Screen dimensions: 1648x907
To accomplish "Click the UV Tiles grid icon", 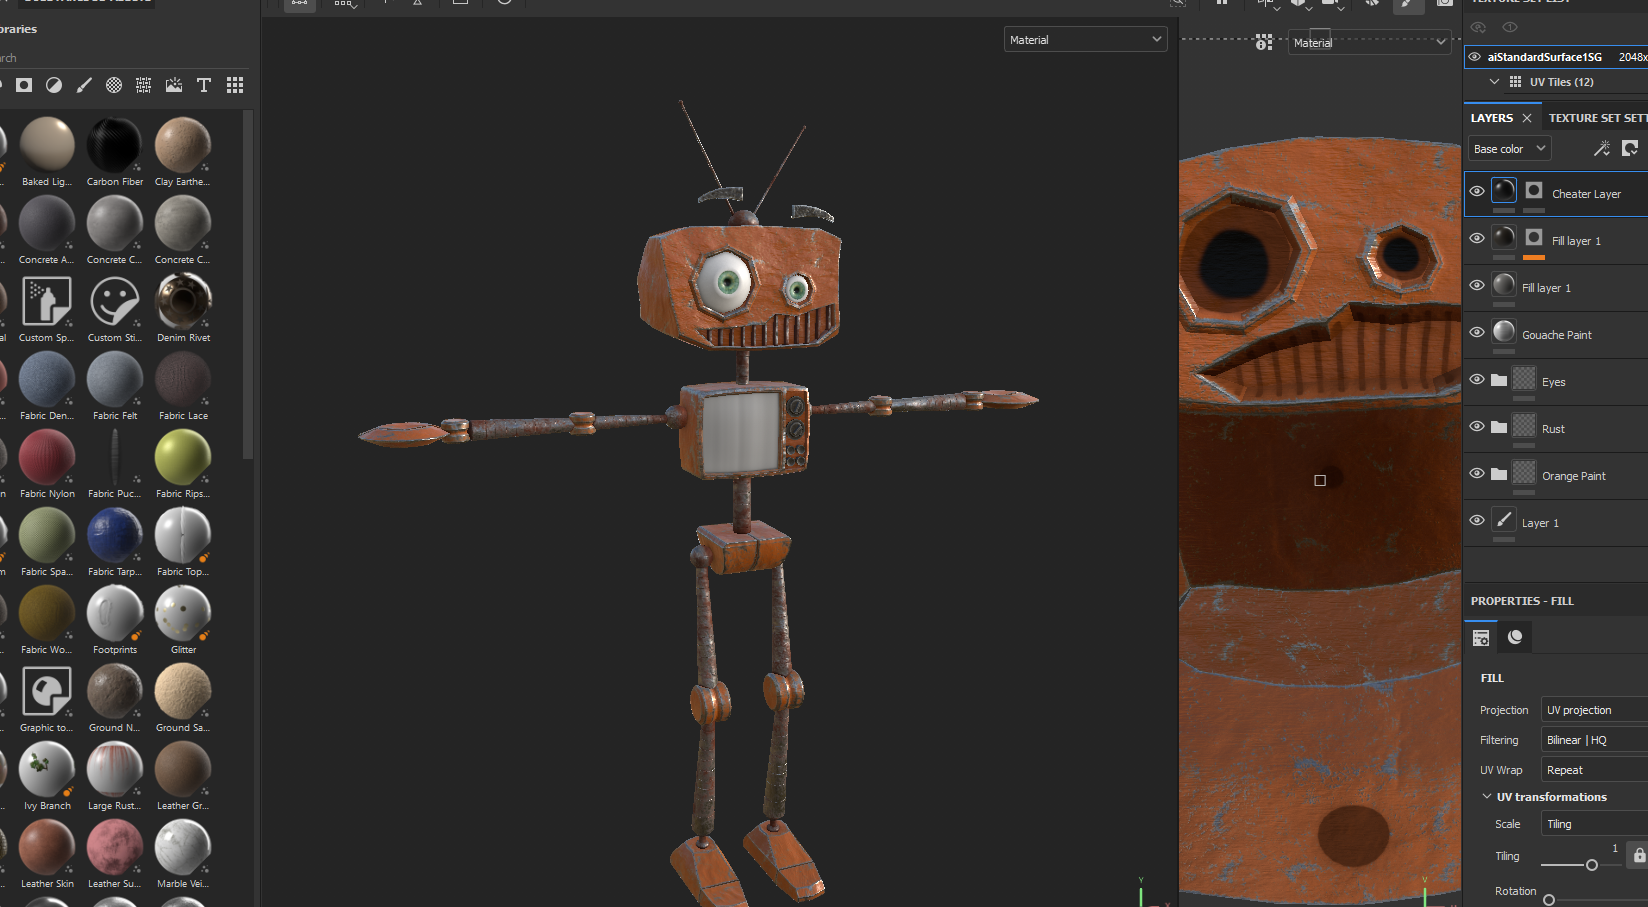I will coord(1516,82).
